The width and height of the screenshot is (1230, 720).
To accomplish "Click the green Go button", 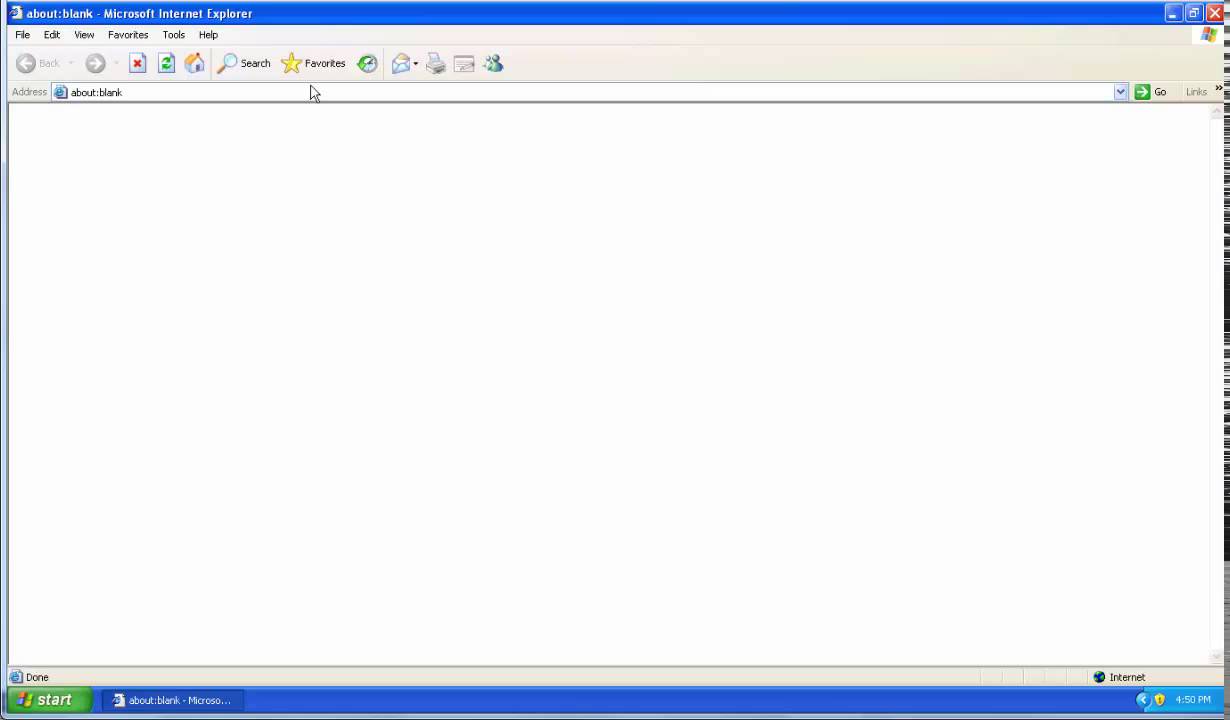I will tap(1150, 92).
